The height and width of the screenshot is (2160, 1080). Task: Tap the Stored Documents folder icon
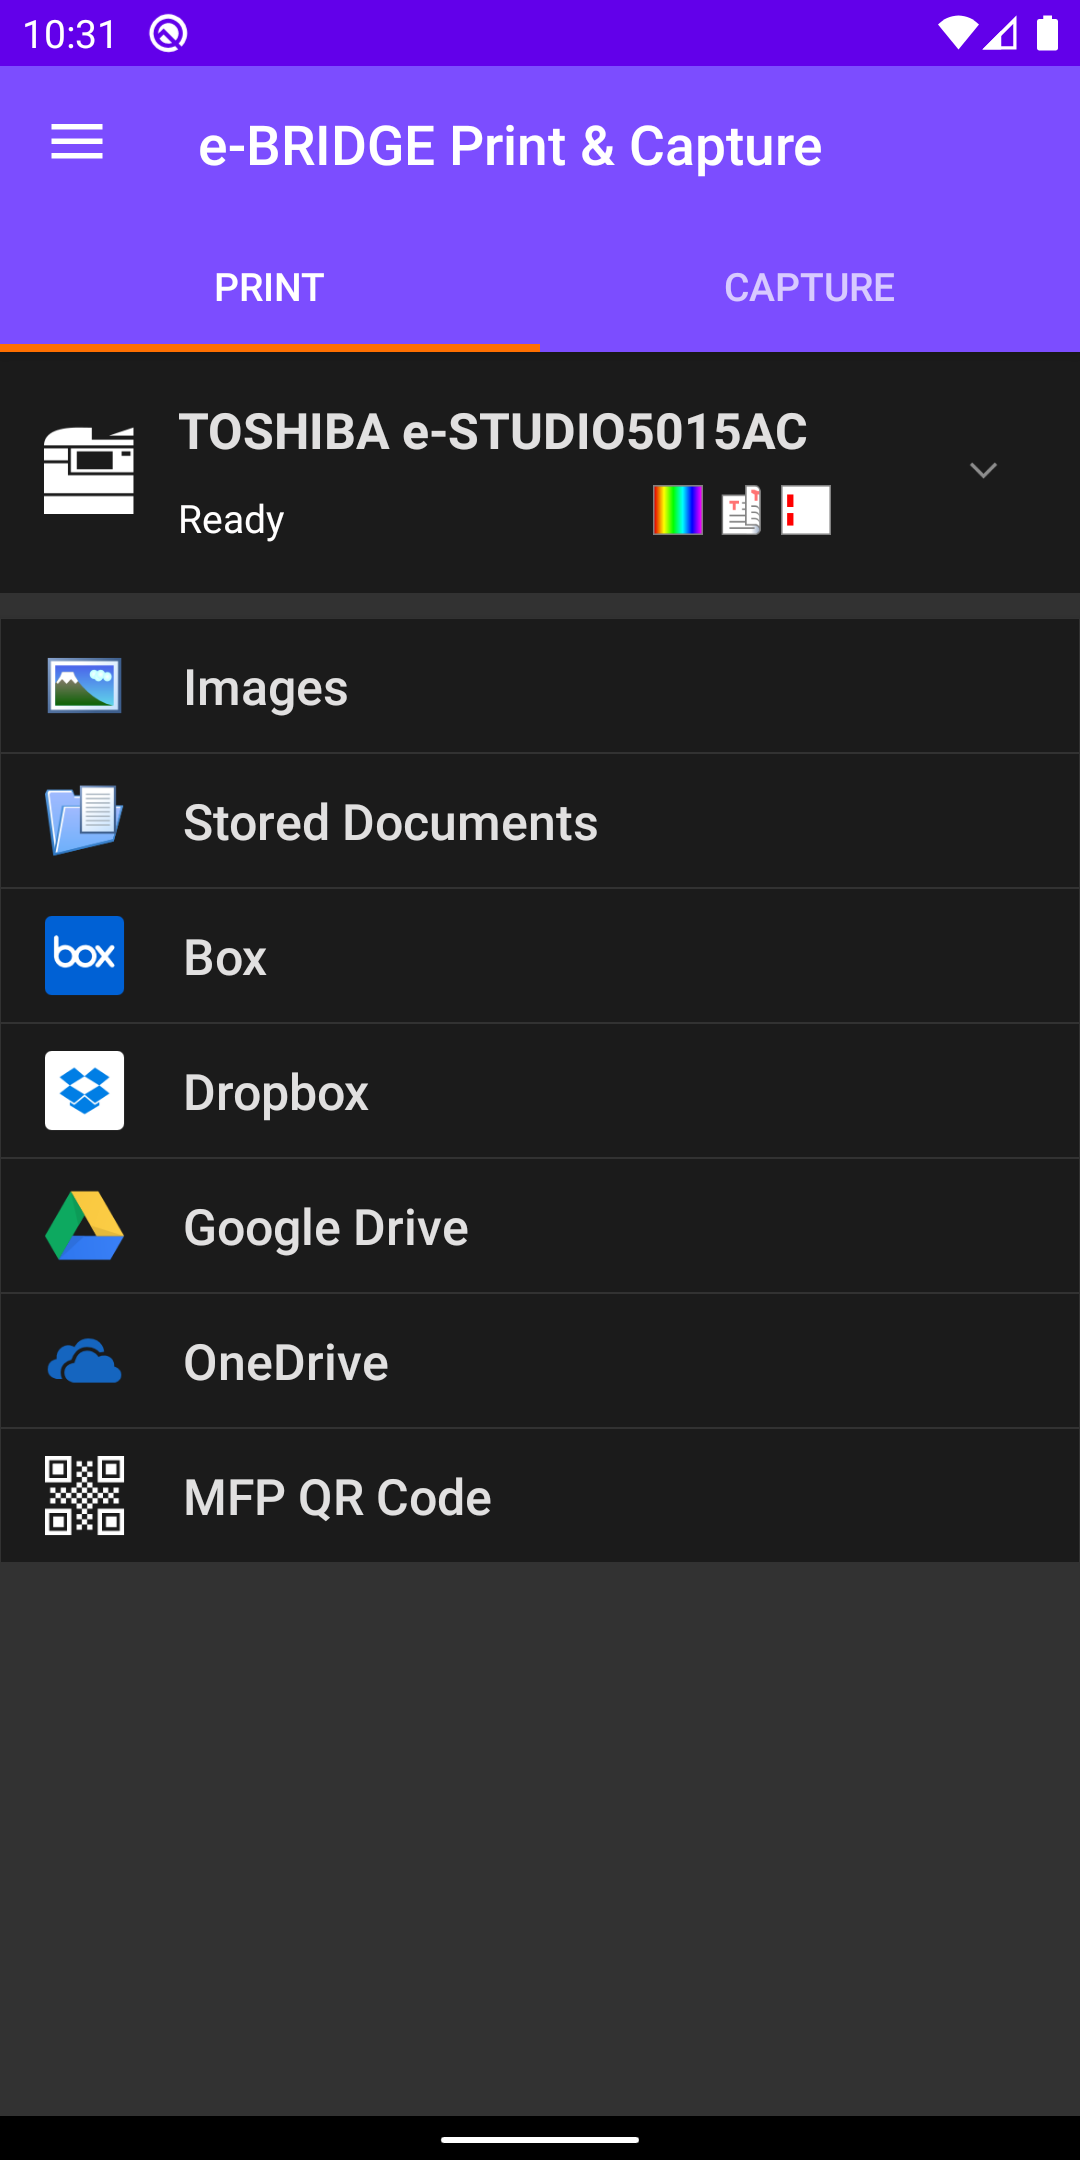coord(85,821)
